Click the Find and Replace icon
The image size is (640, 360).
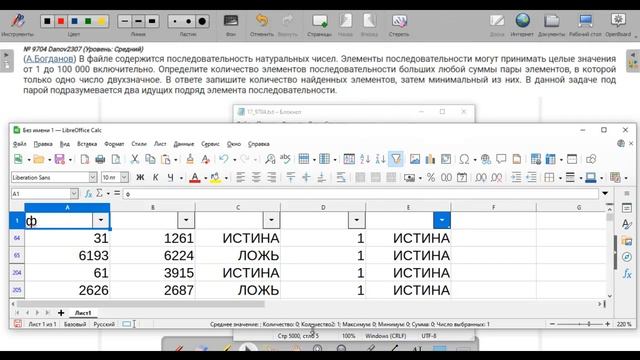[270, 159]
